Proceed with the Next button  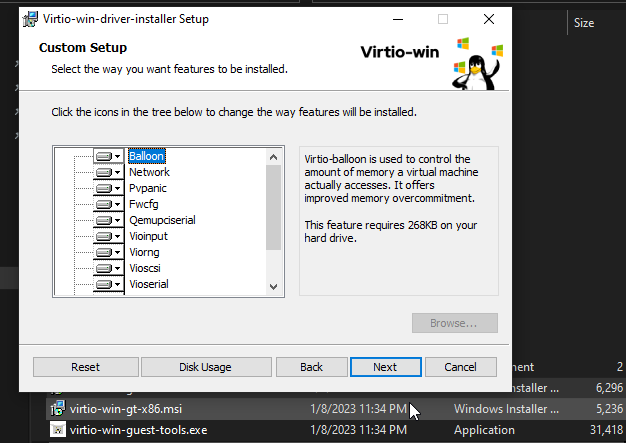[385, 367]
